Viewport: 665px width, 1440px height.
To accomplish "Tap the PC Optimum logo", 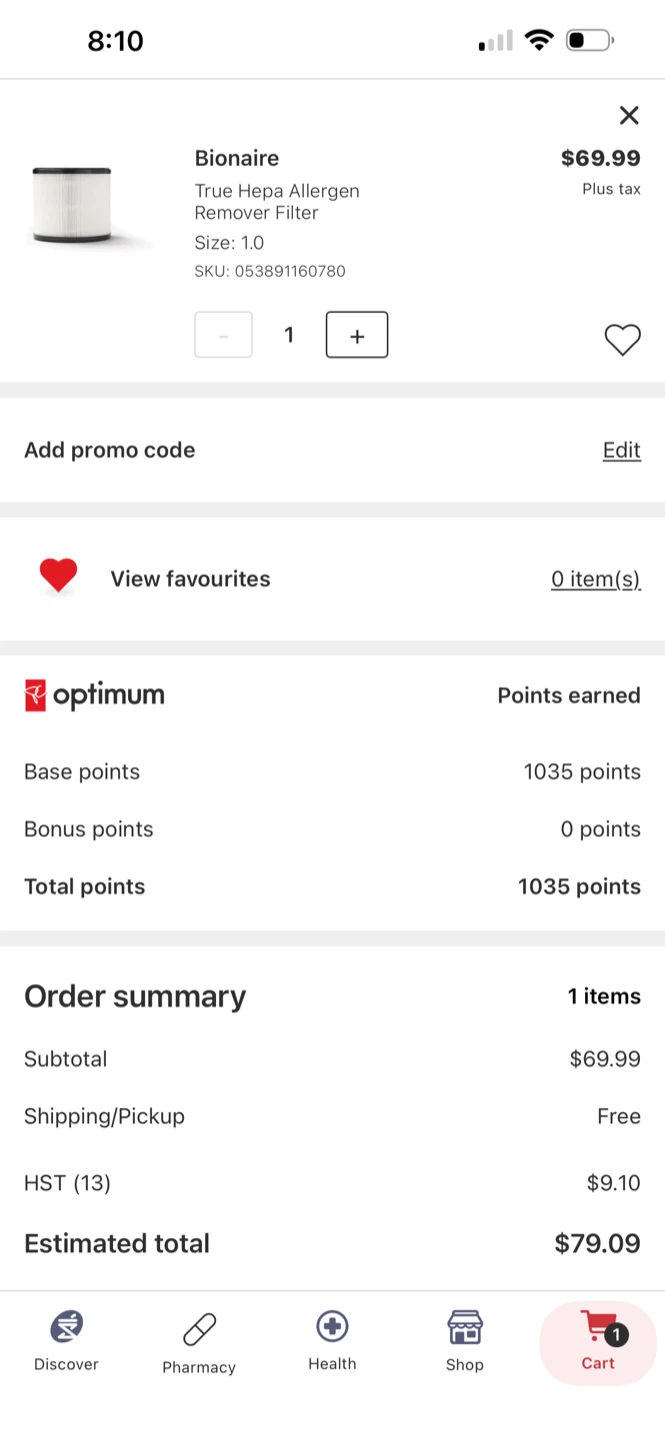I will 94,695.
